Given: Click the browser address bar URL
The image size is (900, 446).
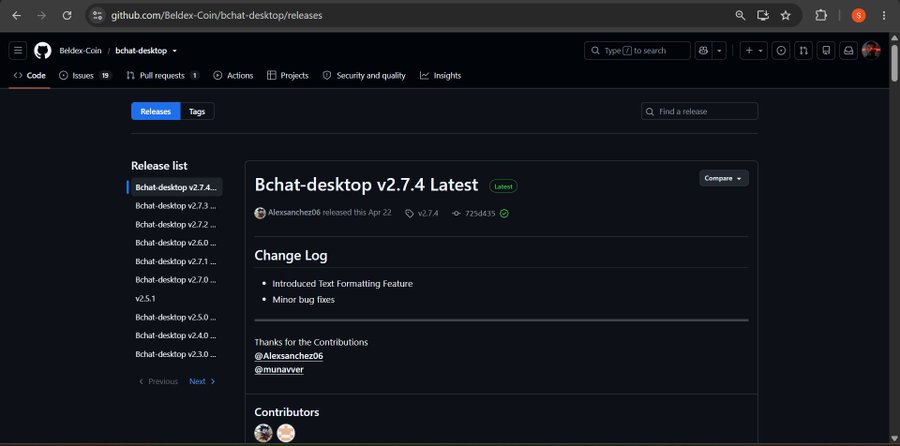Looking at the screenshot, I should coord(216,15).
